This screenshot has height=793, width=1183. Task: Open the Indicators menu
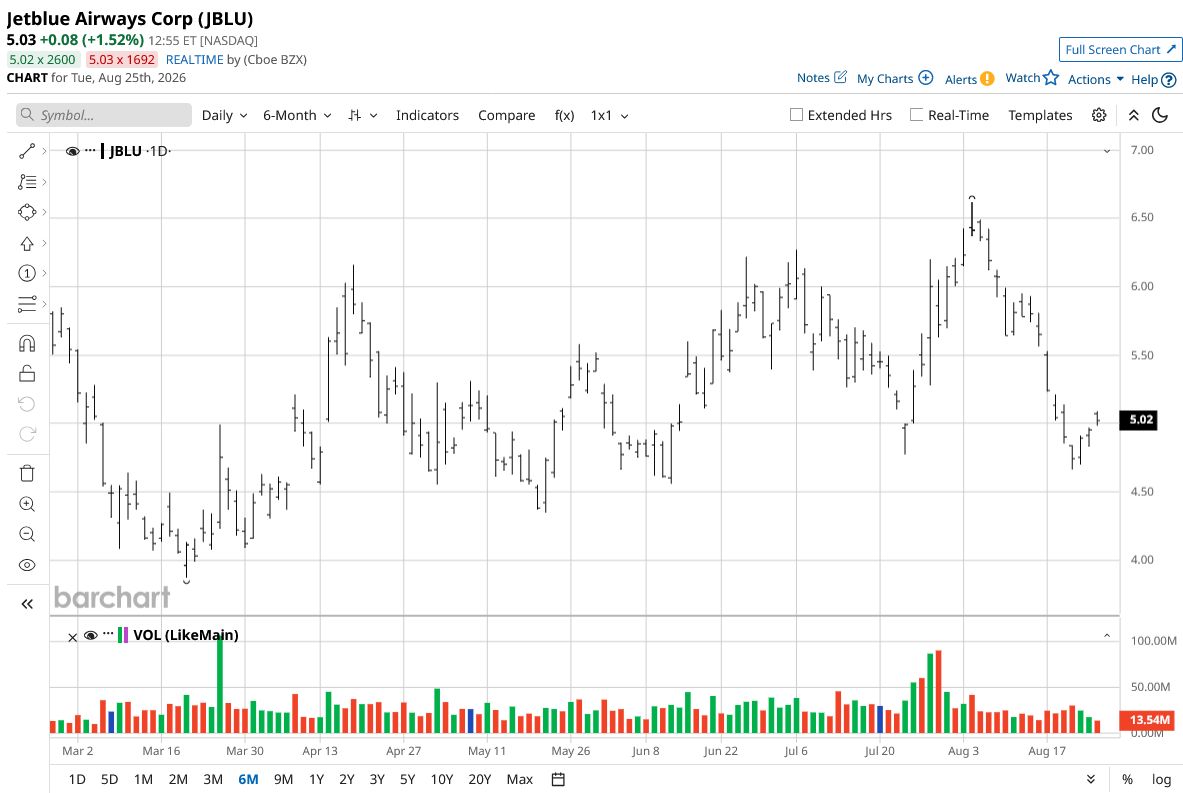click(427, 115)
